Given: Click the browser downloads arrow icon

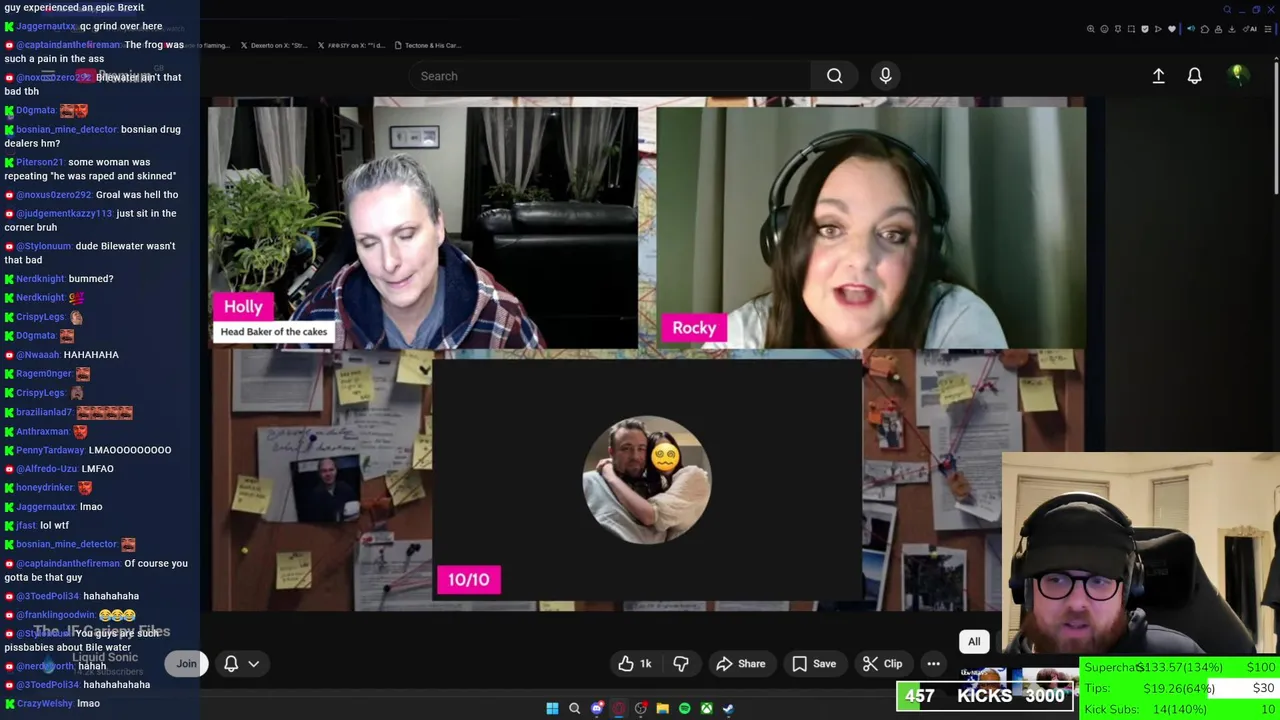Looking at the screenshot, I should point(1231,29).
